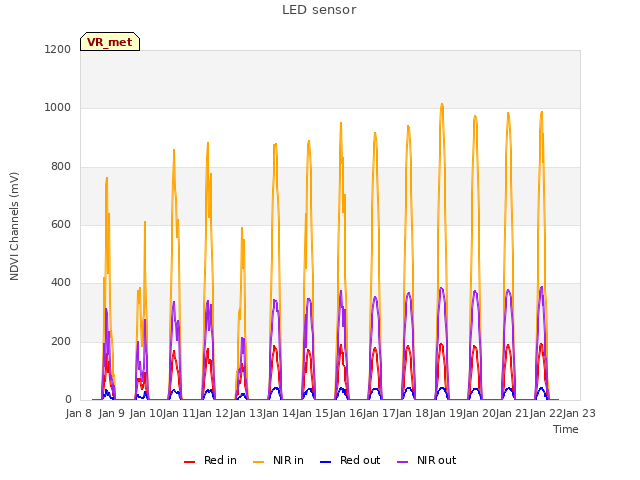Click the LED sensor chart title
The image size is (640, 480).
pyautogui.click(x=319, y=10)
